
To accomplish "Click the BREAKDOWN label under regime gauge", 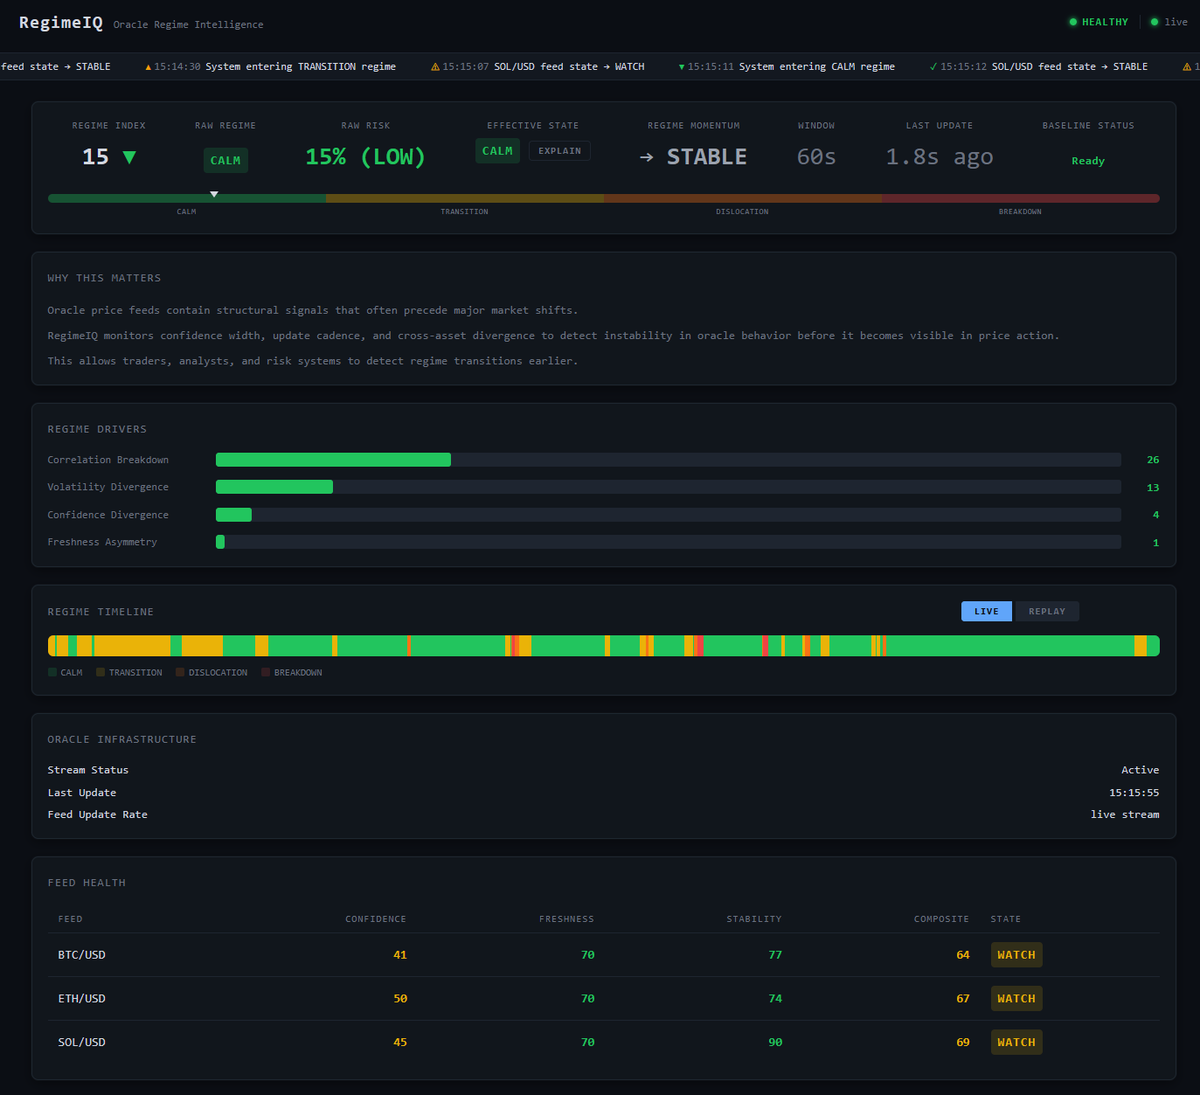I will tap(1020, 212).
